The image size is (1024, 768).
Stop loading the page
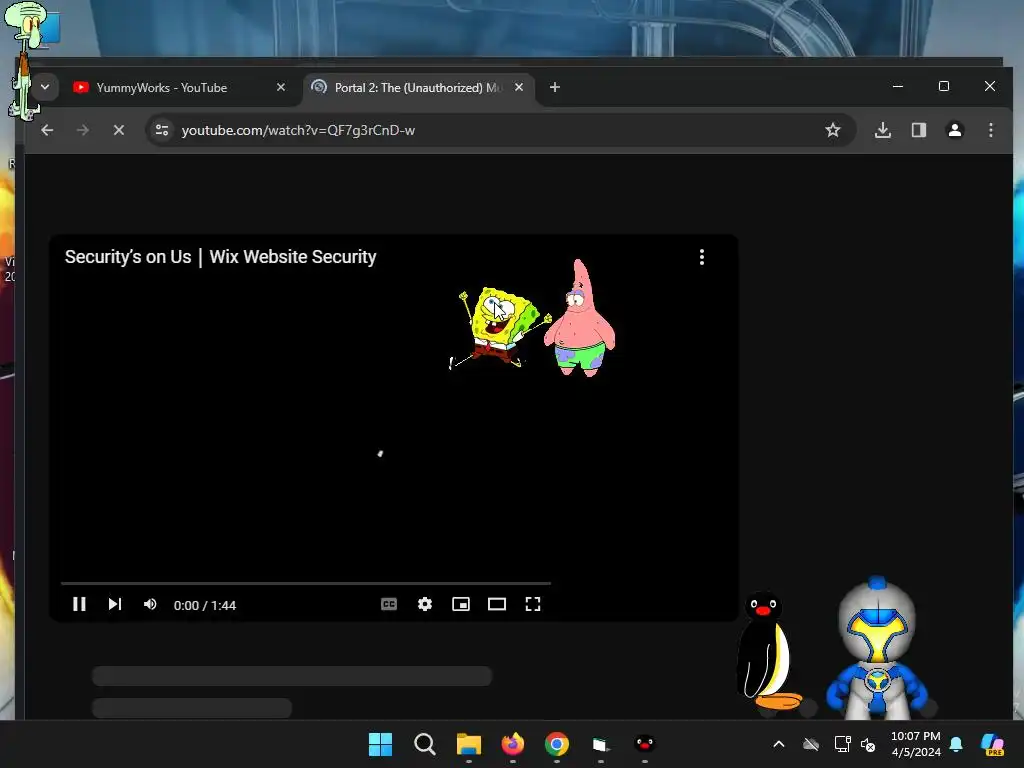pyautogui.click(x=119, y=130)
